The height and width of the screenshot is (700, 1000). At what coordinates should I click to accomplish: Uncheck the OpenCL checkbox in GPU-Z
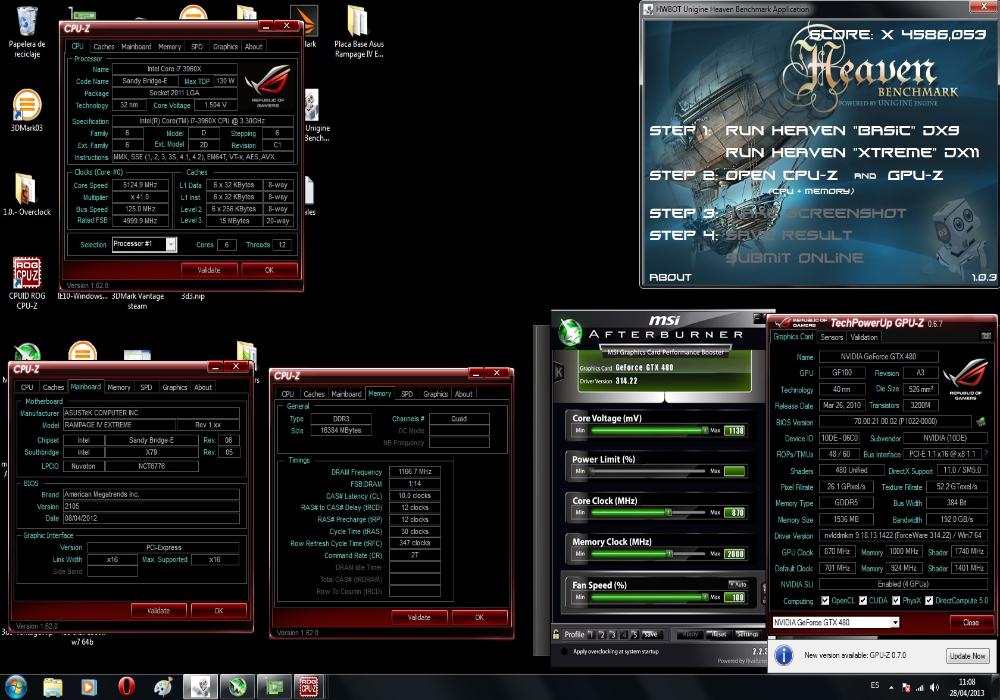click(x=825, y=601)
